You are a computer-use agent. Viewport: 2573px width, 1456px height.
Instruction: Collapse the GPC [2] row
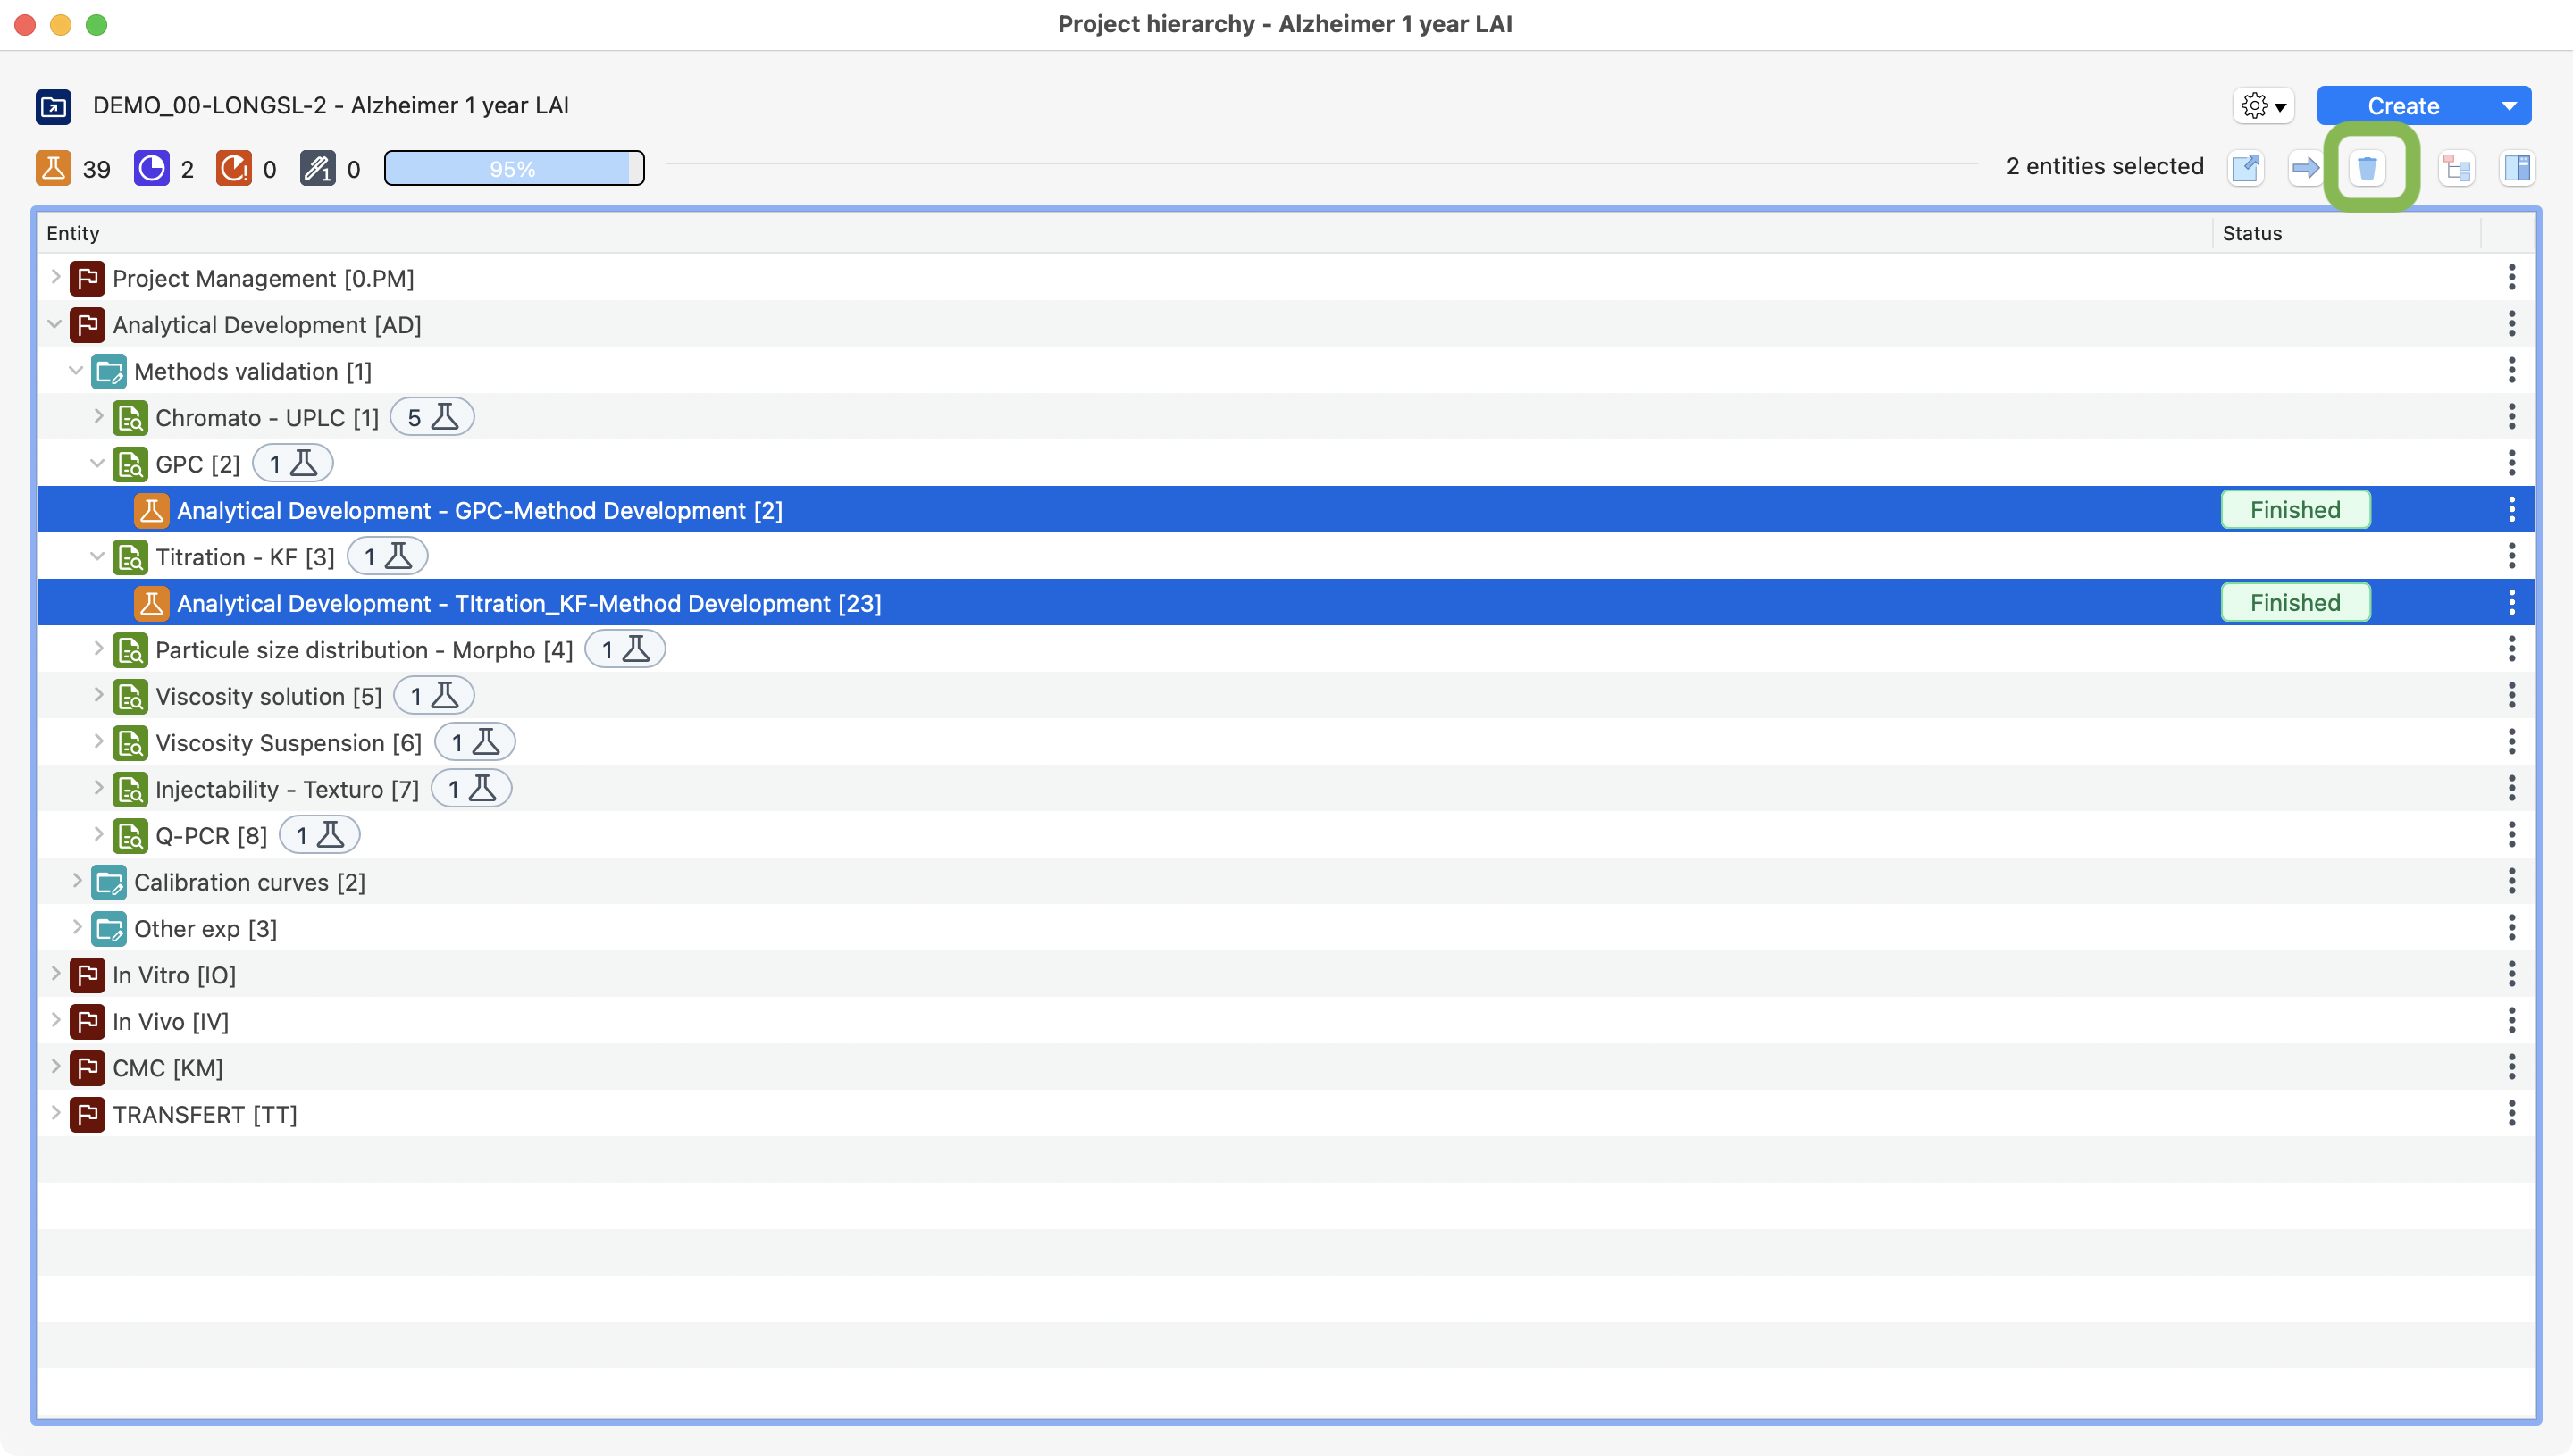(97, 463)
